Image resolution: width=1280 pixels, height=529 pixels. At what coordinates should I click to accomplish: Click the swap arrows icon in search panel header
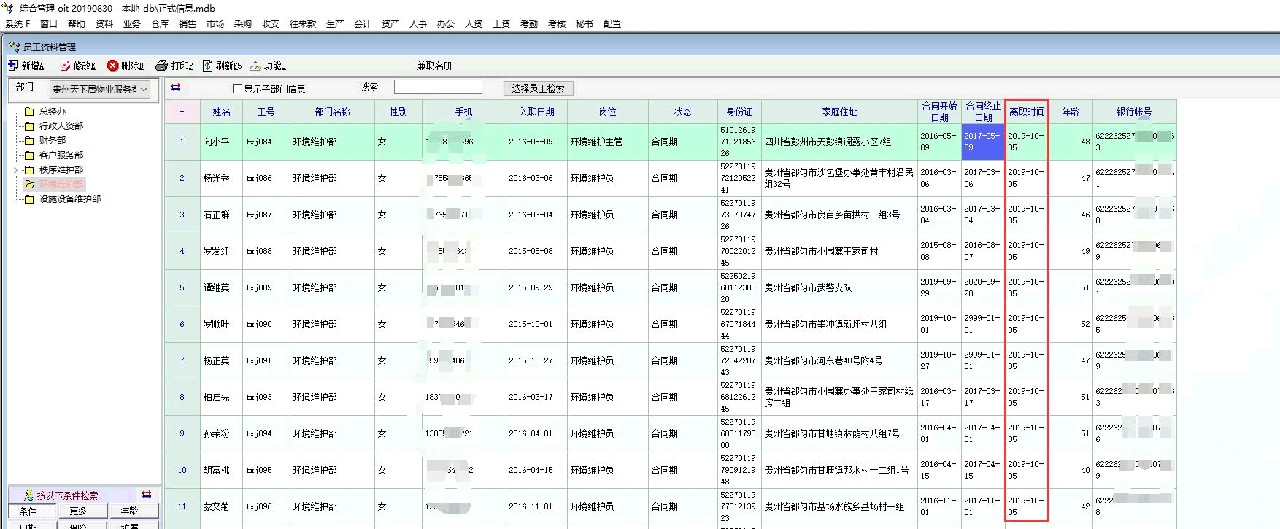[146, 495]
